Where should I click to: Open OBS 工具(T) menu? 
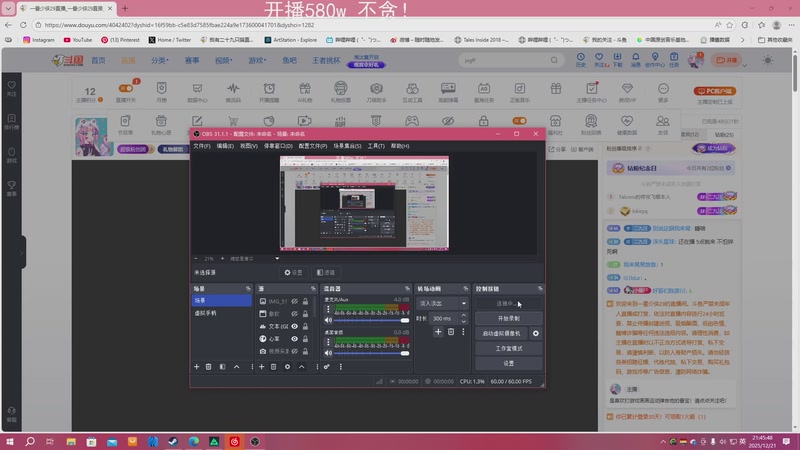[x=376, y=146]
